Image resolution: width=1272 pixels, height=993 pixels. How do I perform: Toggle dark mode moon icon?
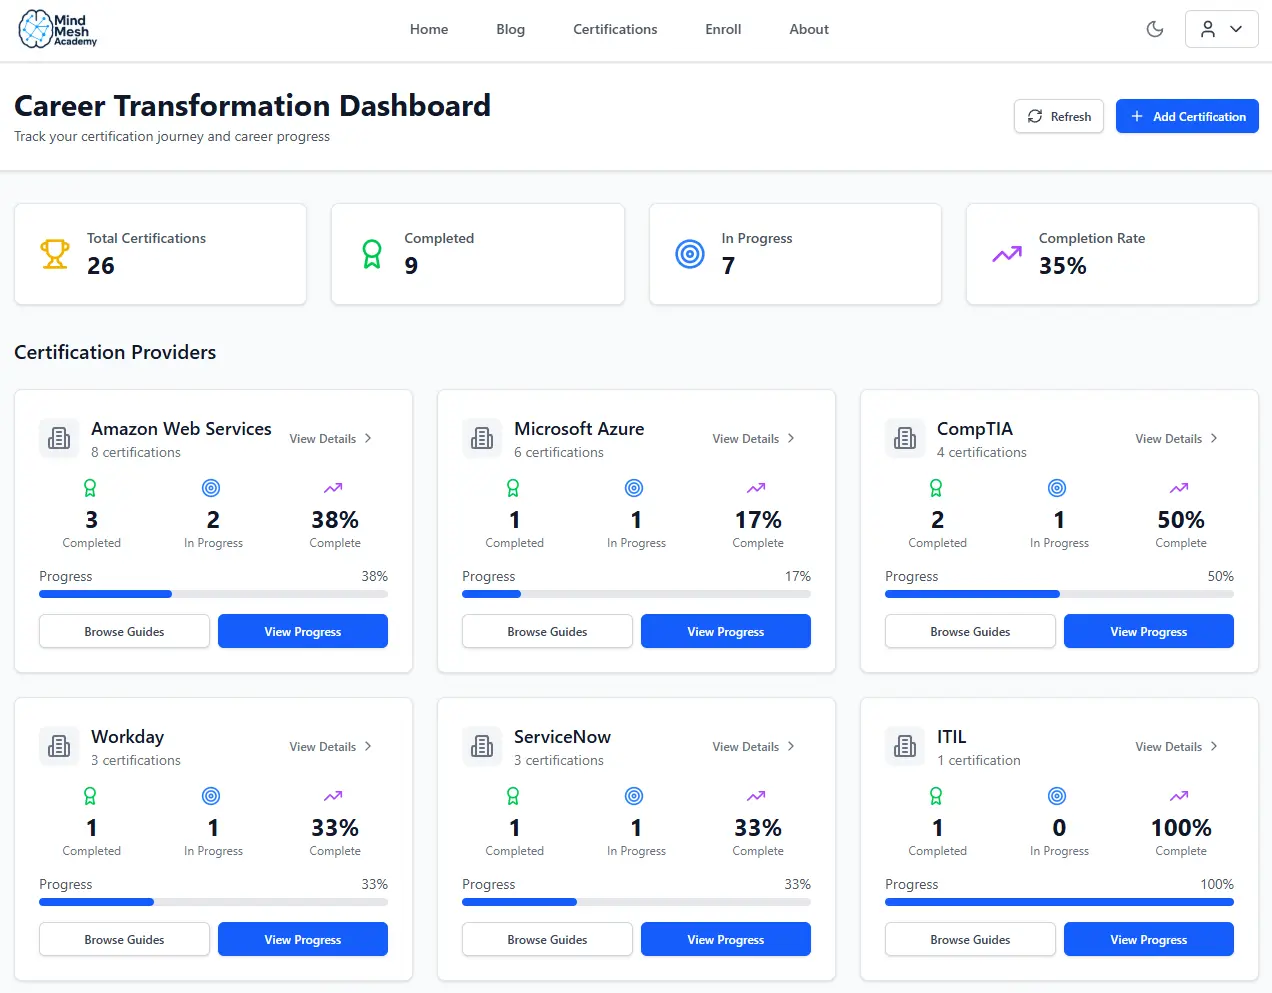[x=1155, y=29]
